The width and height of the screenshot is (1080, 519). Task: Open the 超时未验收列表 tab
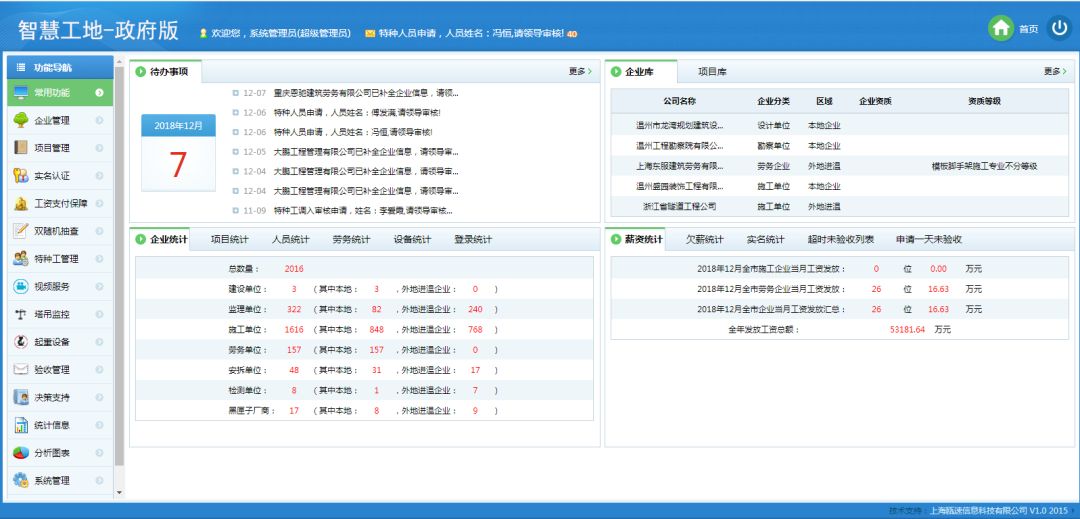840,240
